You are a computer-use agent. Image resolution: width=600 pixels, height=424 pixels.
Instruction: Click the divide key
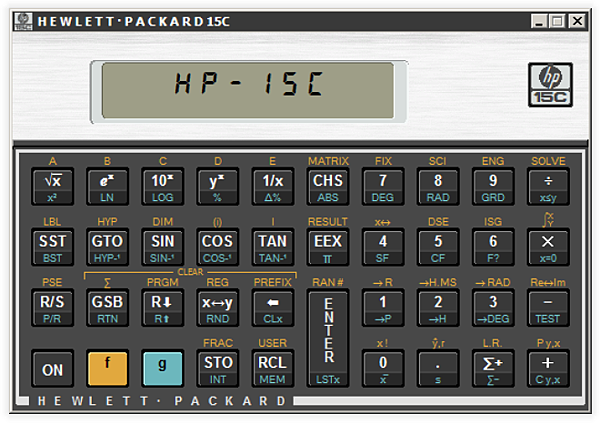[548, 187]
